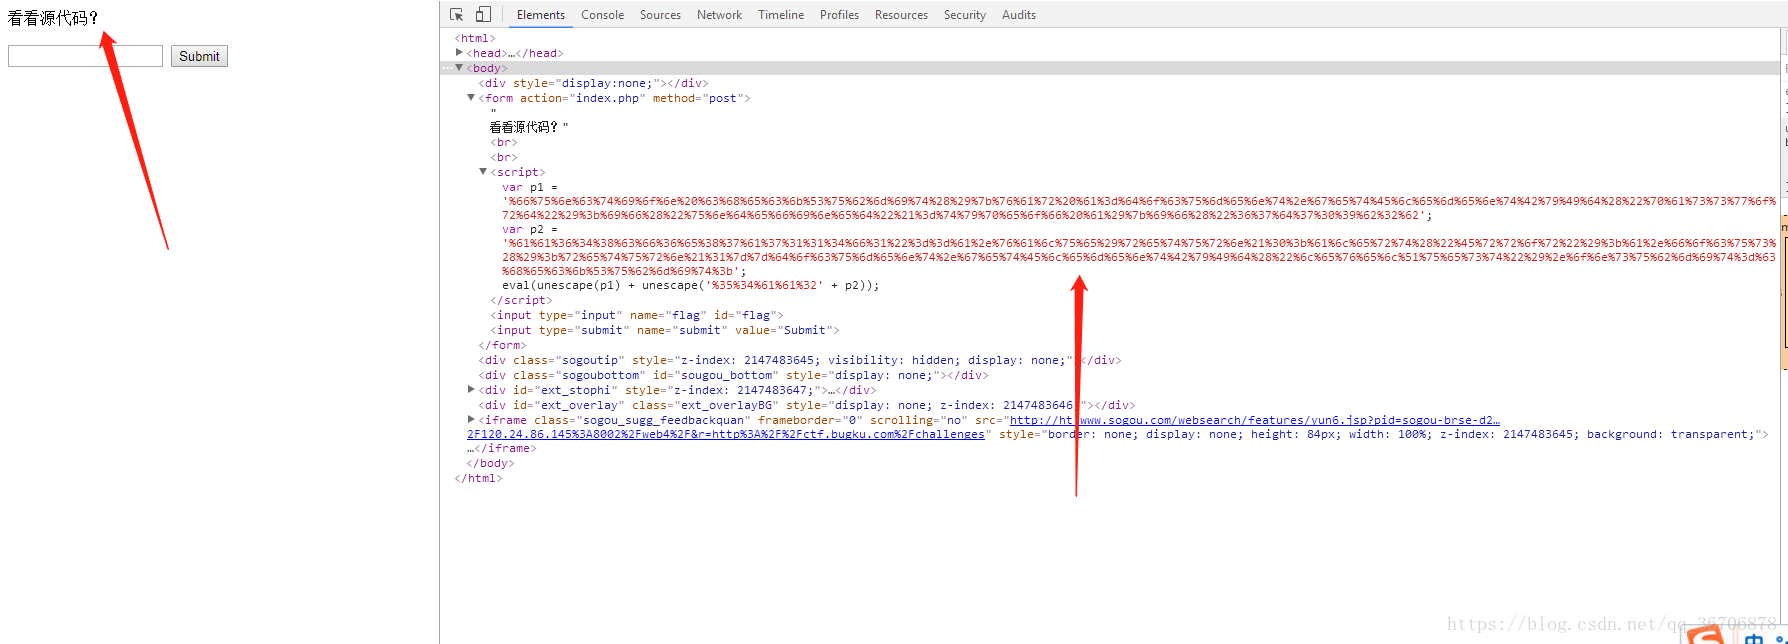Screen dimensions: 1788x644
Task: Select the closing body tag row
Action: tap(490, 463)
